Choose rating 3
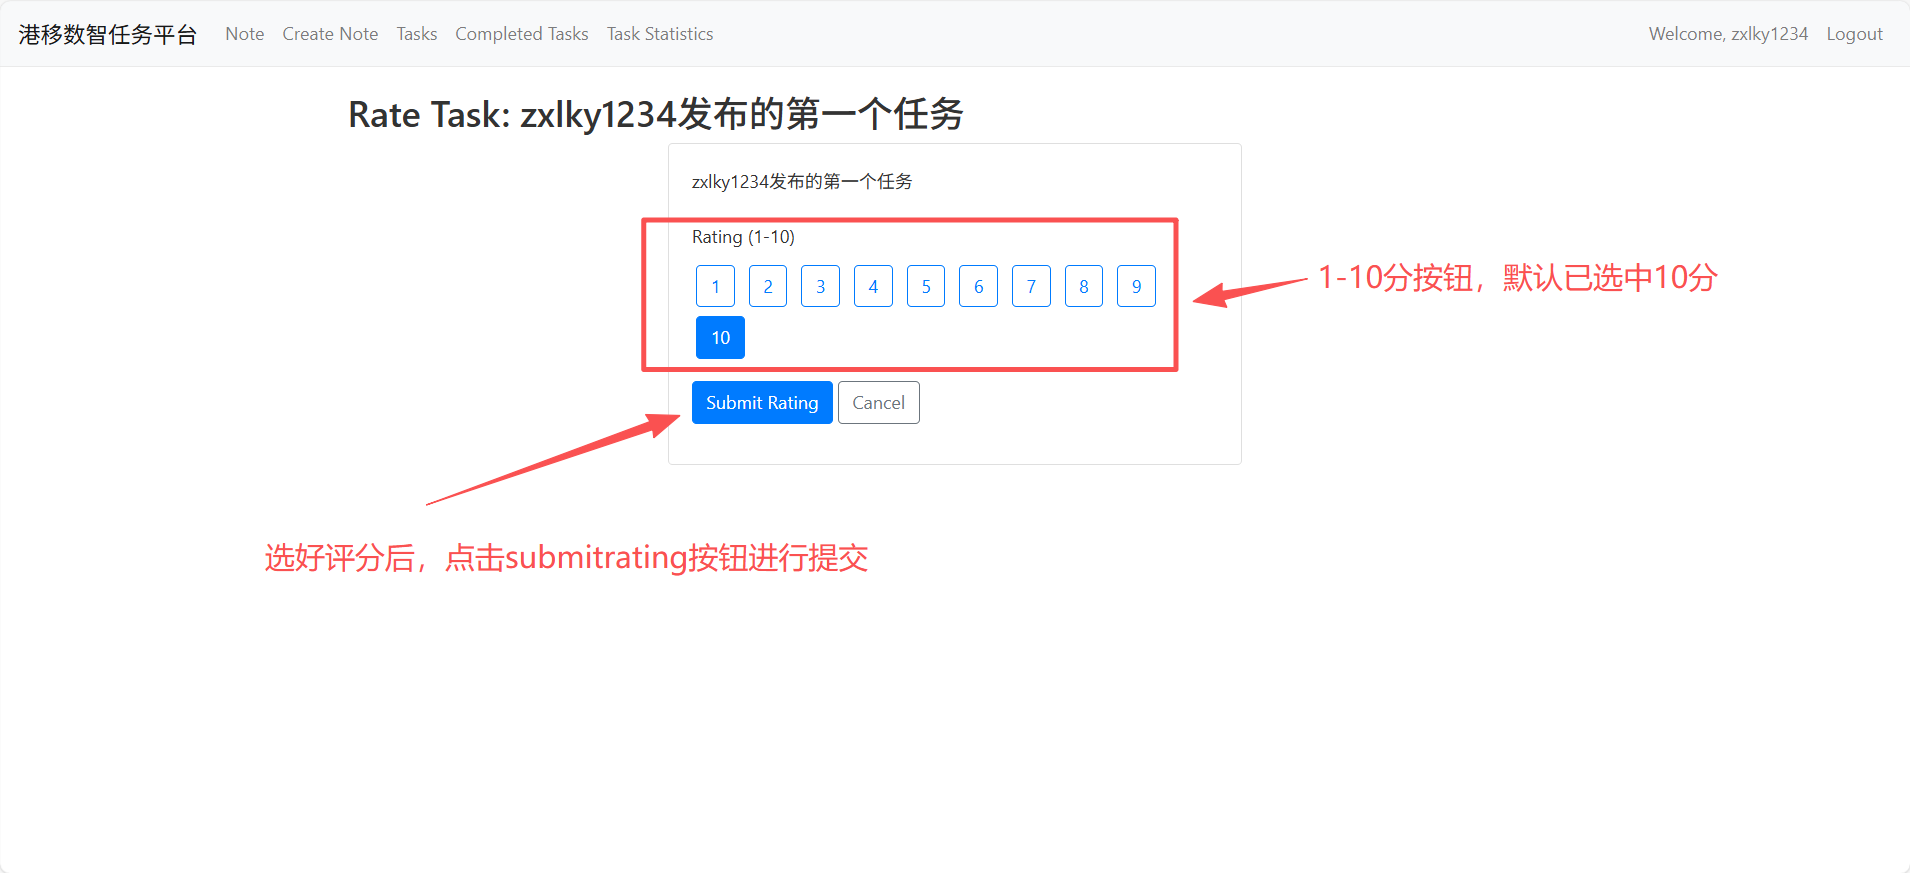This screenshot has width=1910, height=873. [820, 286]
